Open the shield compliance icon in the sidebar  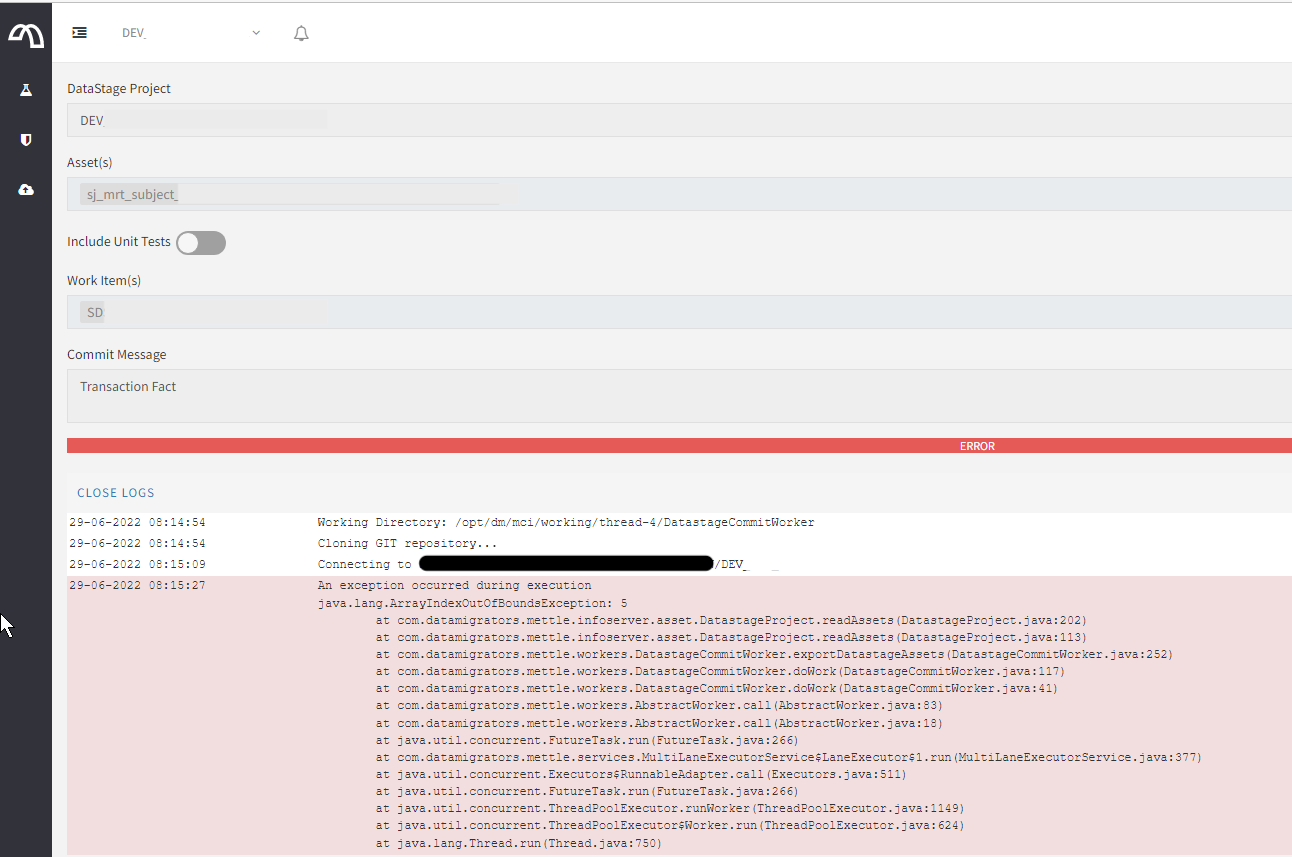[x=25, y=139]
